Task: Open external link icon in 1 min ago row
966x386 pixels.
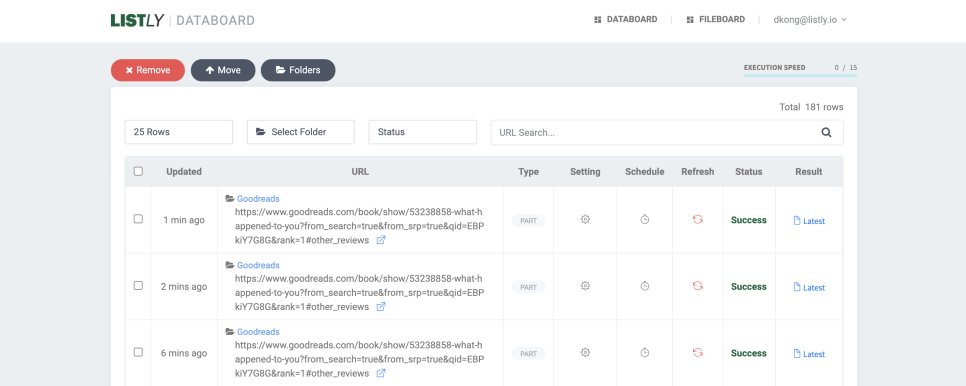Action: point(381,240)
